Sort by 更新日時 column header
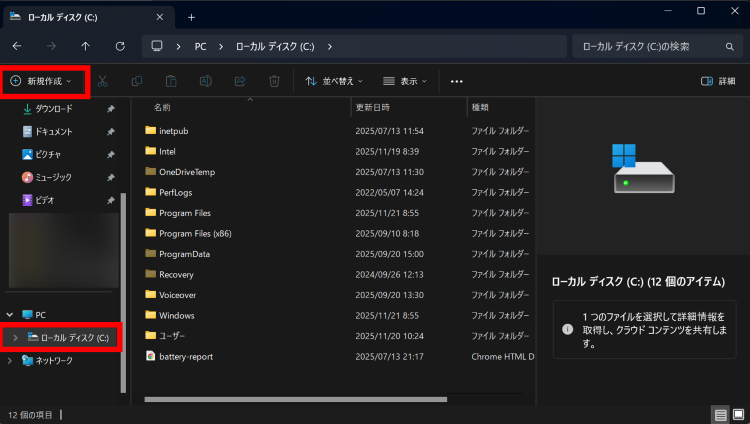The width and height of the screenshot is (750, 424). (372, 107)
